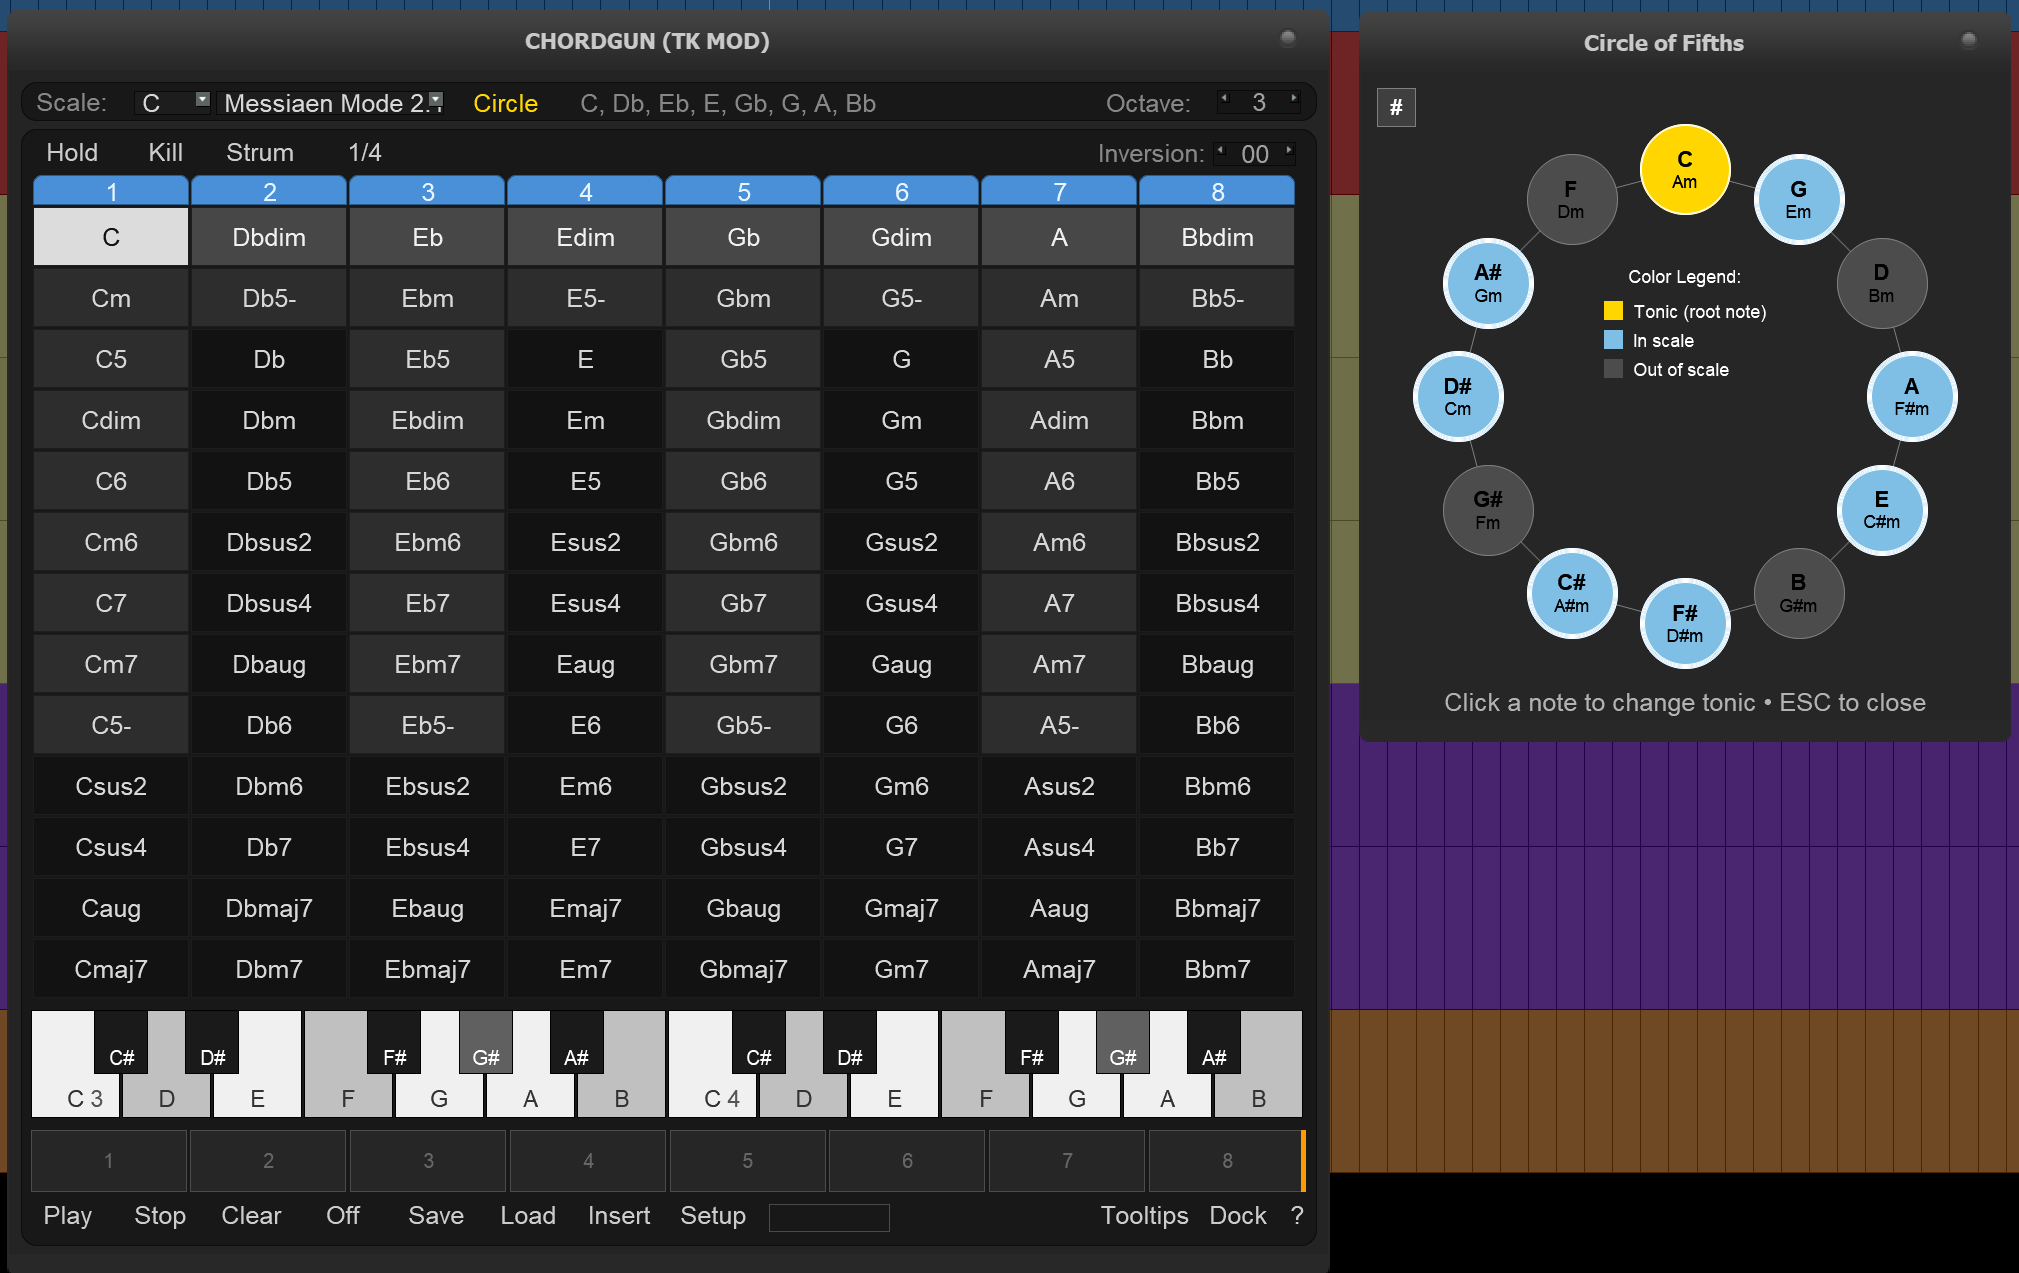This screenshot has width=2019, height=1273.
Task: Pick the out-of-scale B note circle
Action: click(1798, 593)
